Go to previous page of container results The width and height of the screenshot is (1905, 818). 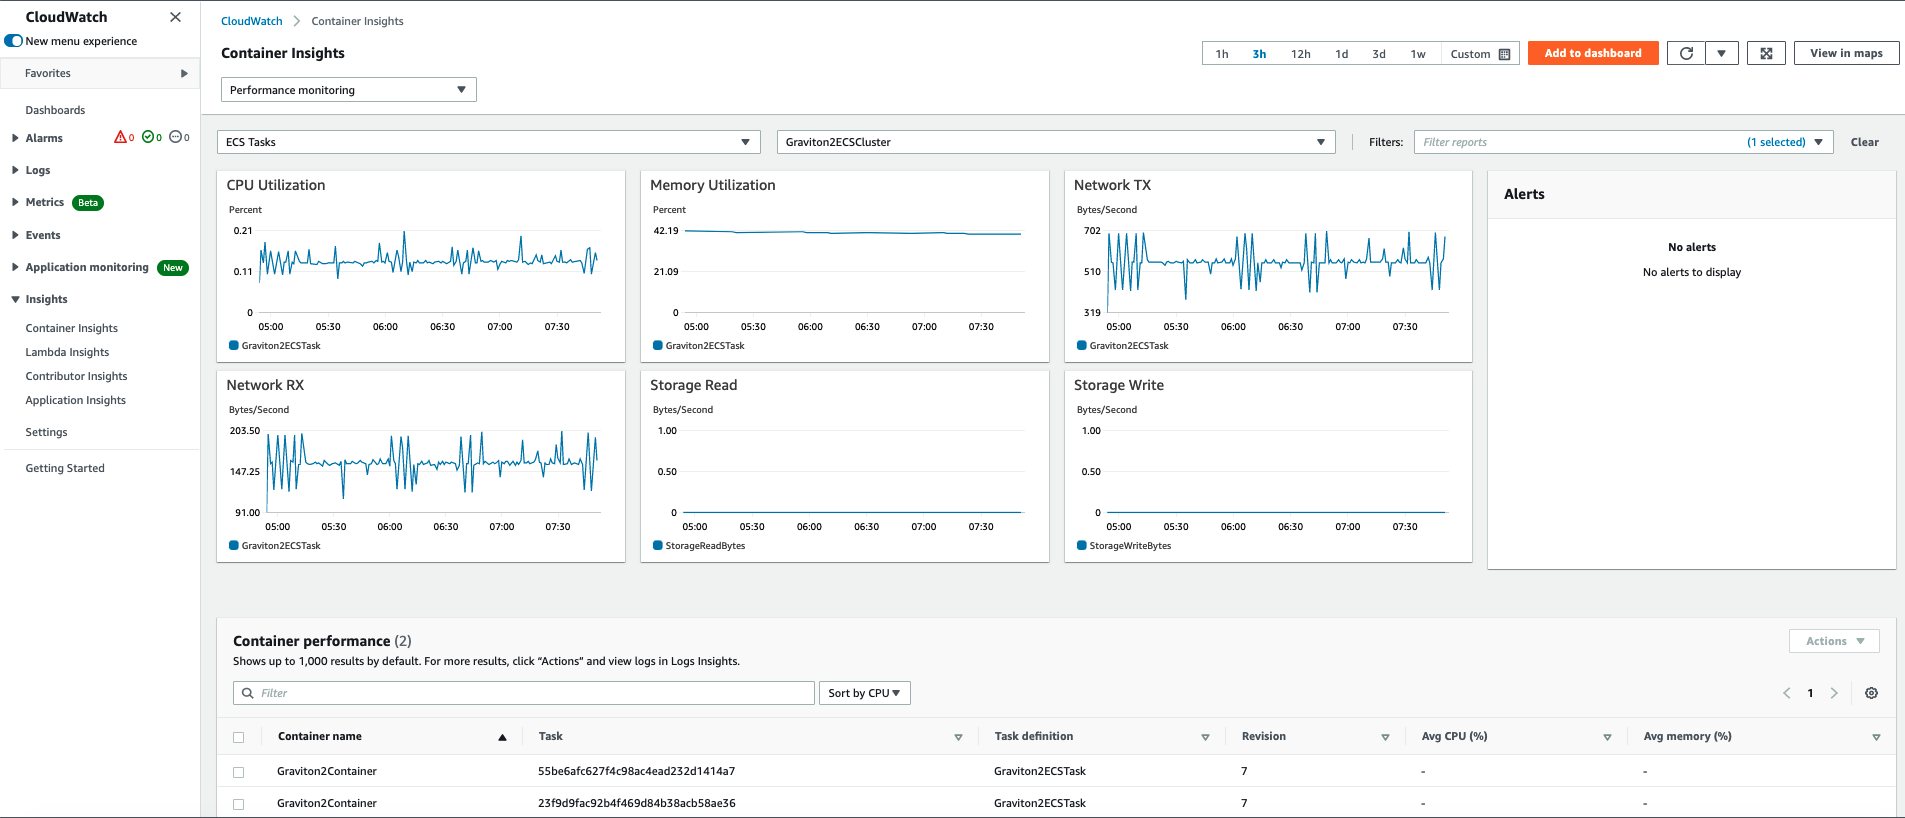1787,693
